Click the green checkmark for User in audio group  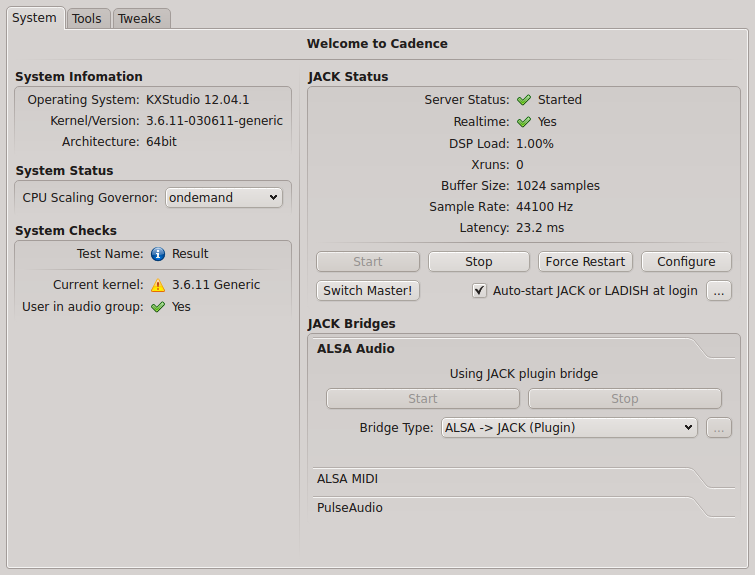158,307
